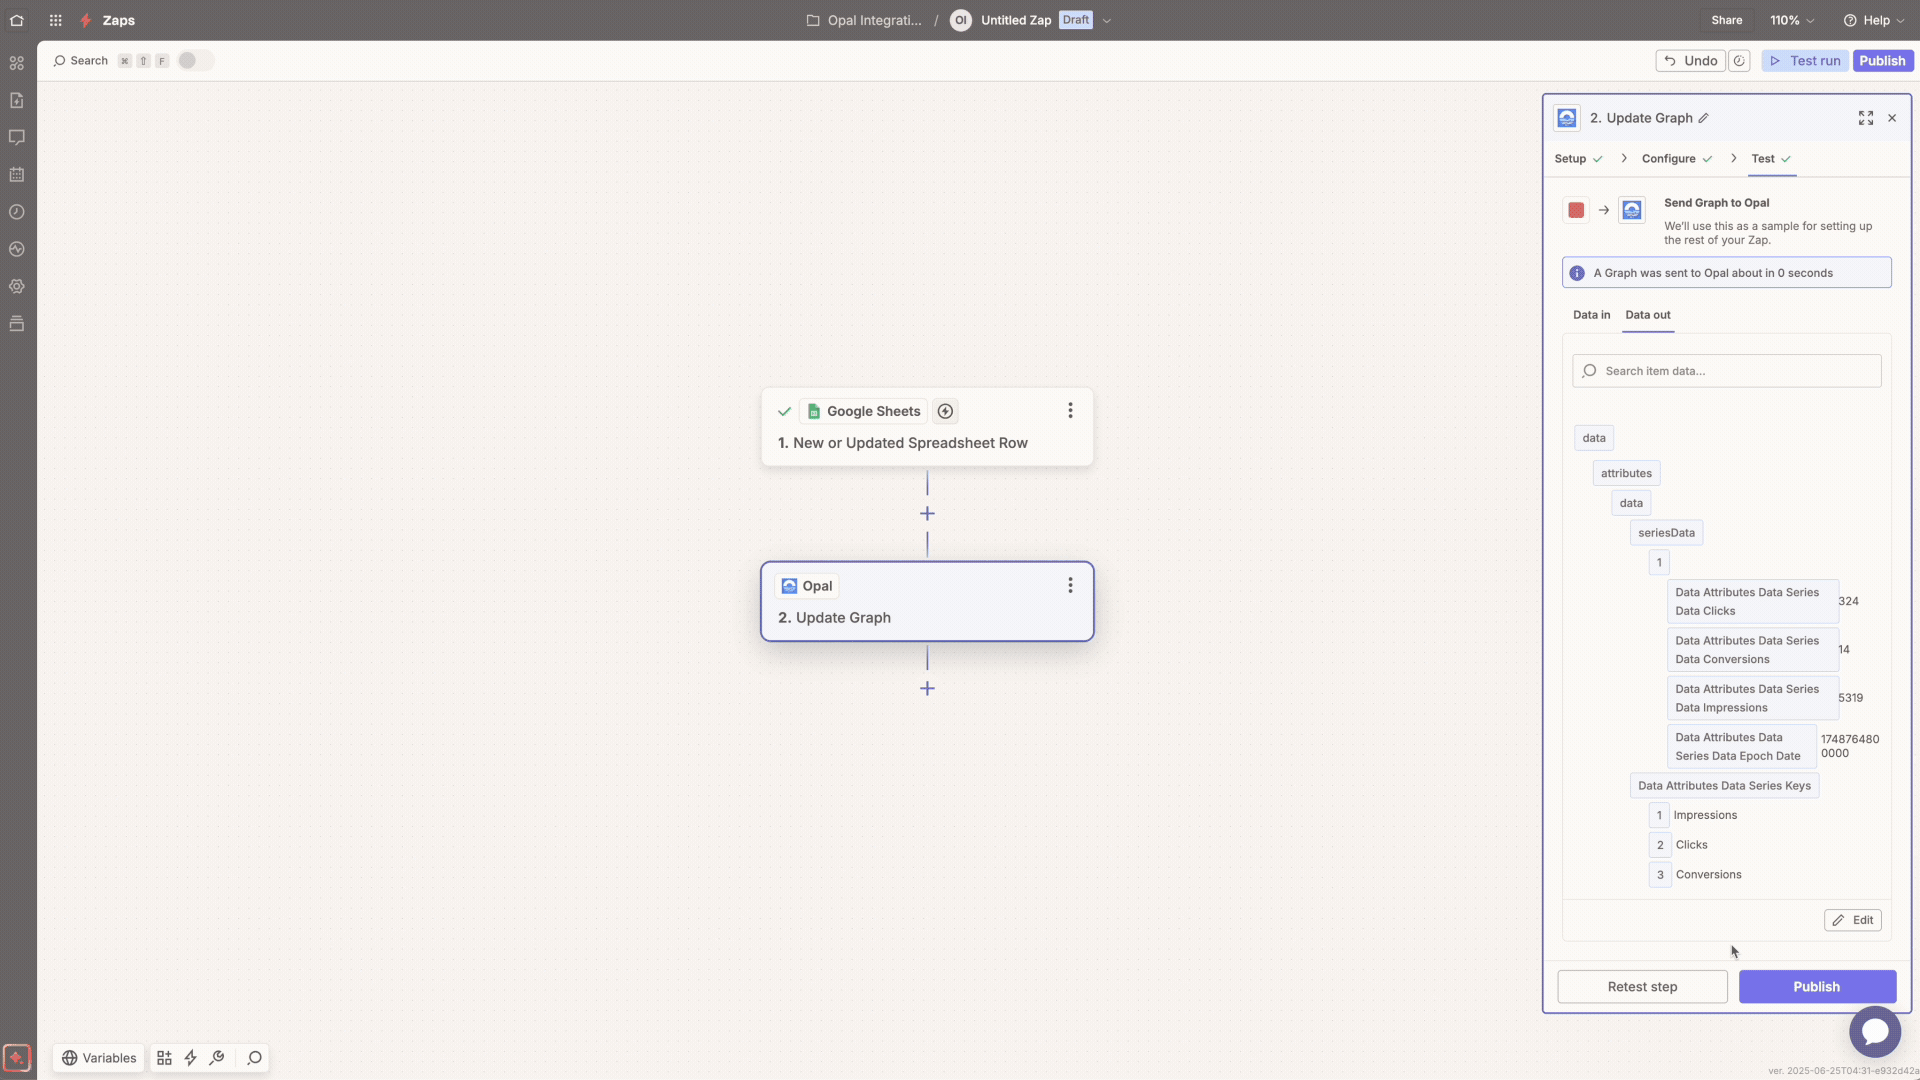Viewport: 1920px width, 1080px height.
Task: Click the instant trigger badge on Google Sheets step
Action: point(945,411)
